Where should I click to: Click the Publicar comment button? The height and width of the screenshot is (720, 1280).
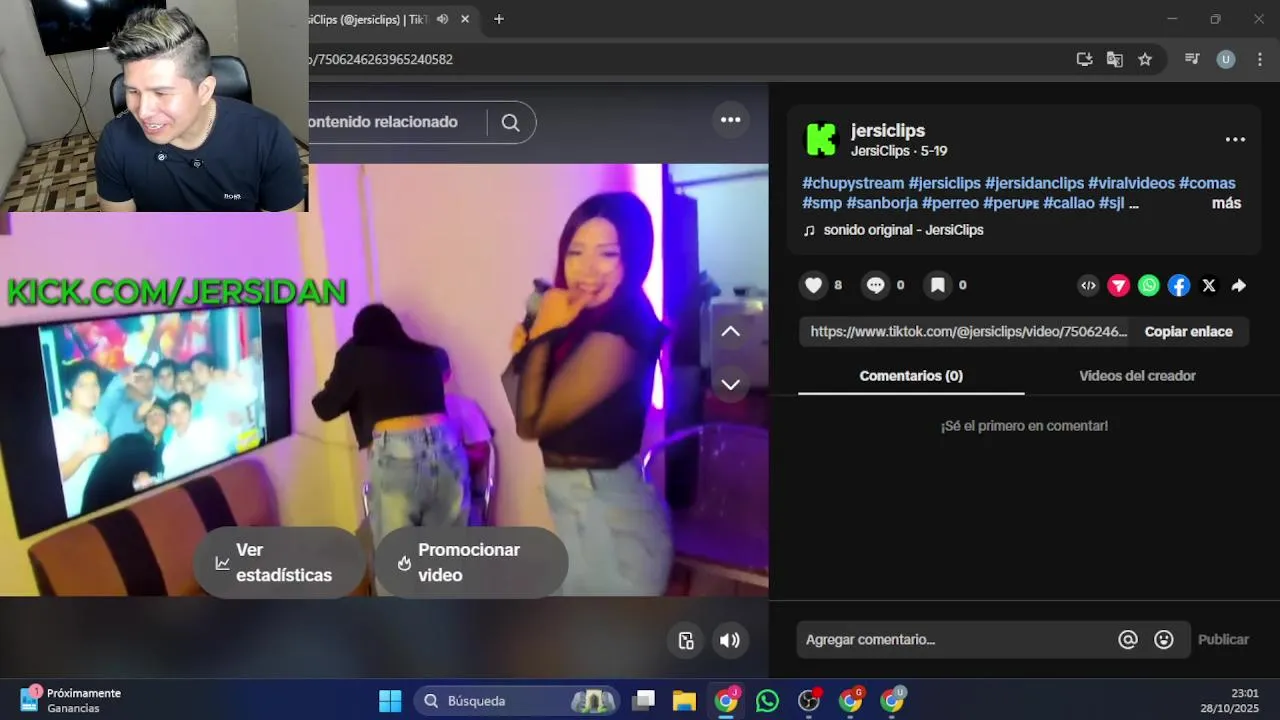click(1223, 640)
